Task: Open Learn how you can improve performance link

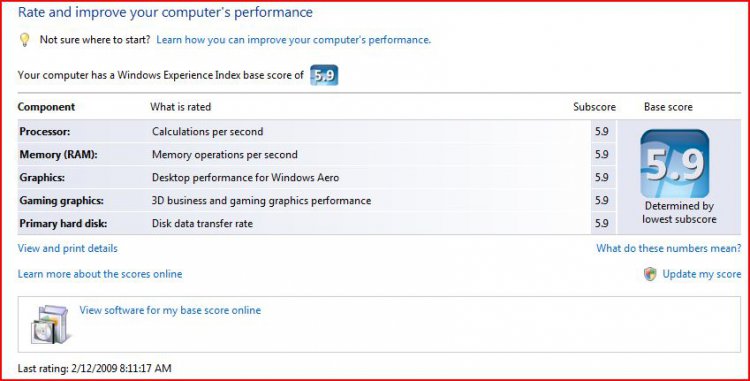Action: point(293,40)
